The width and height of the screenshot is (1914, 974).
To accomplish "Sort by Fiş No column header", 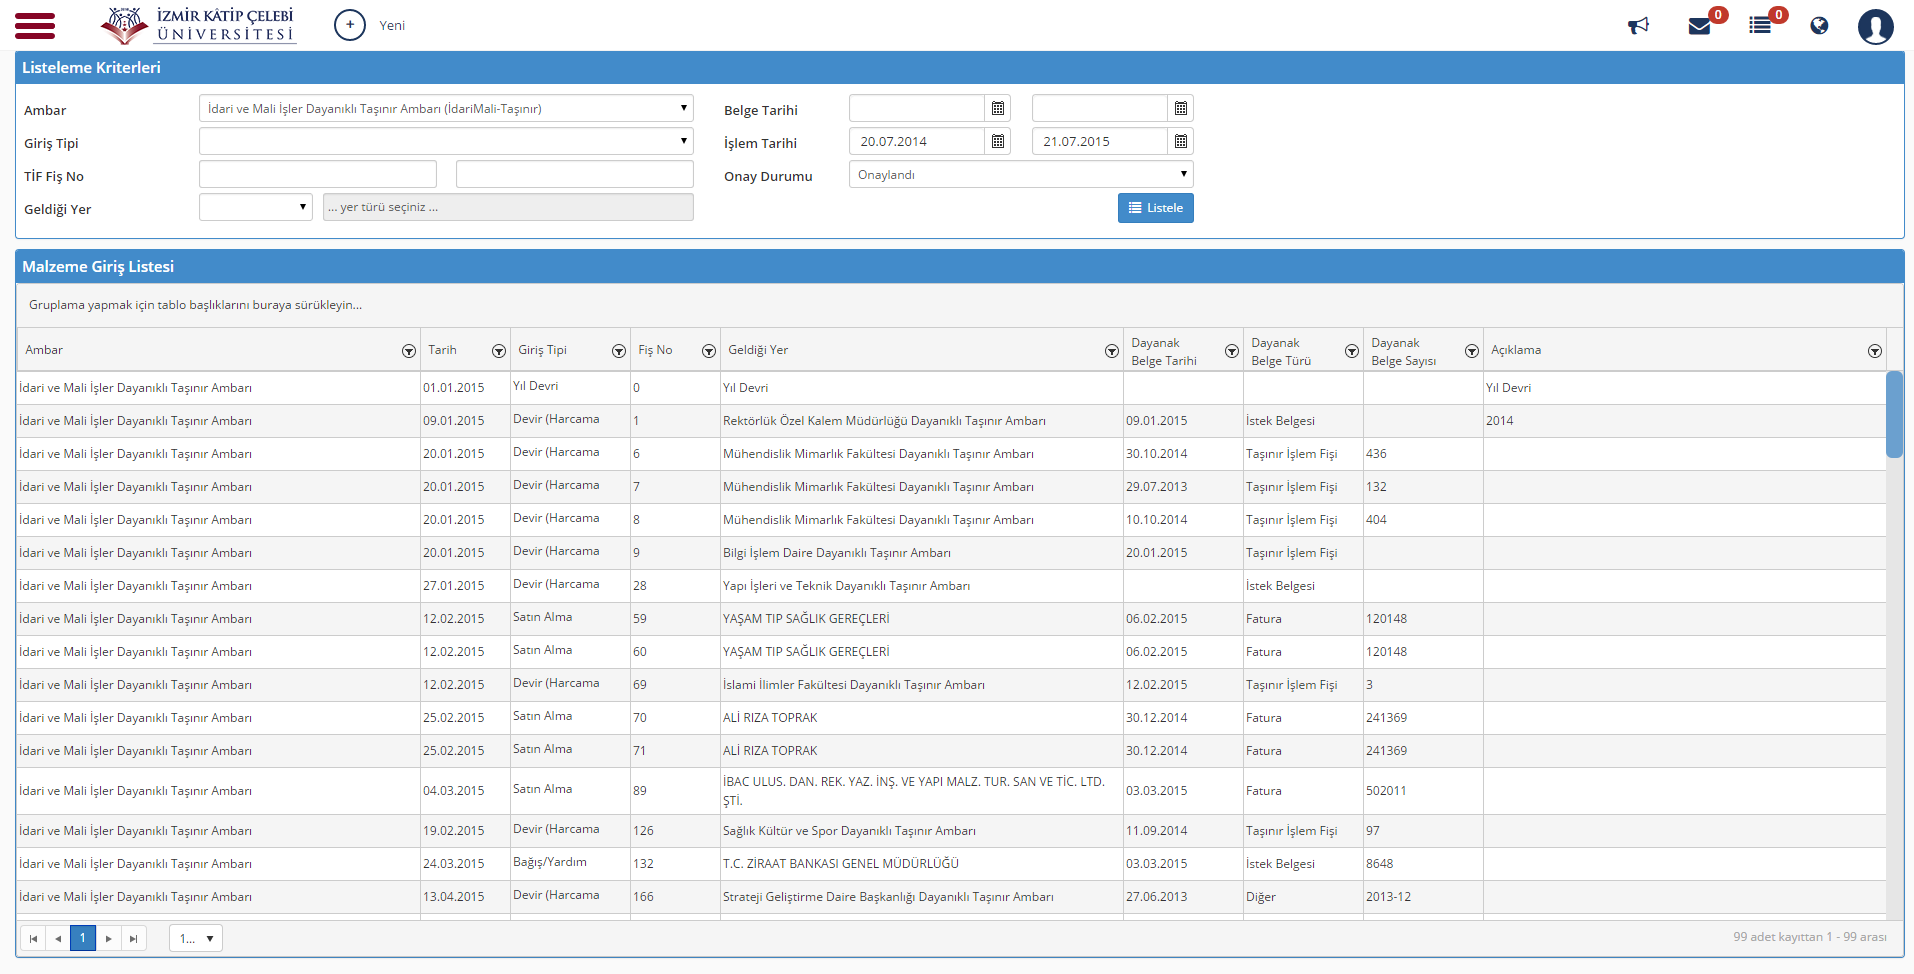I will [x=655, y=350].
